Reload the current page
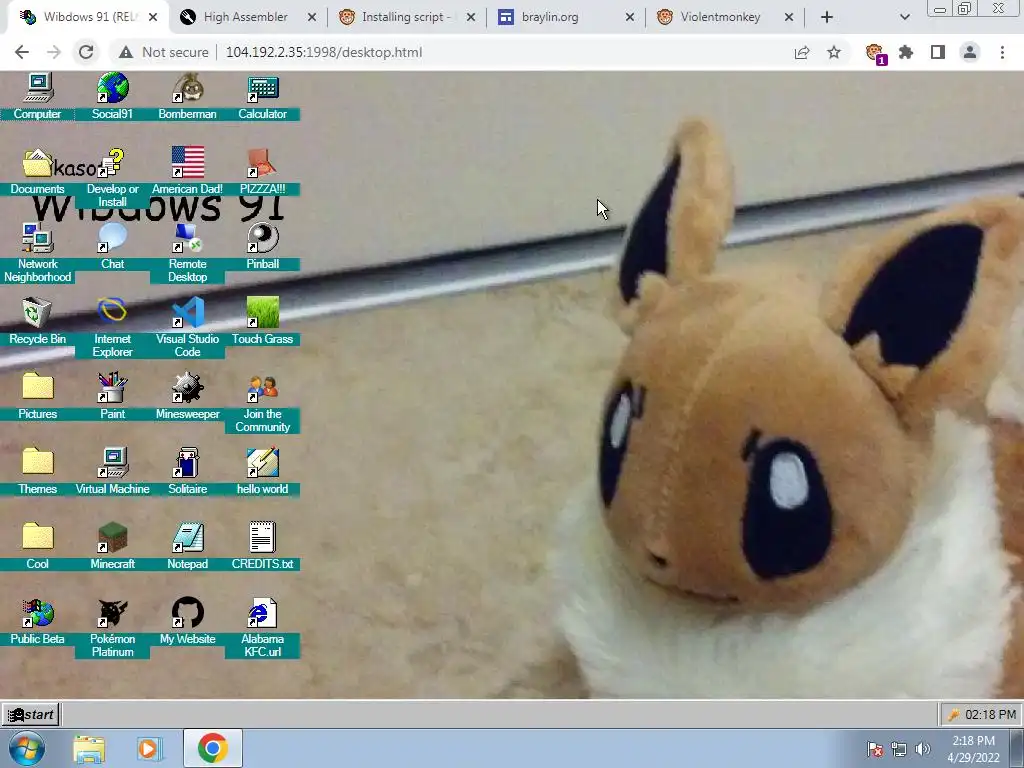 point(86,52)
